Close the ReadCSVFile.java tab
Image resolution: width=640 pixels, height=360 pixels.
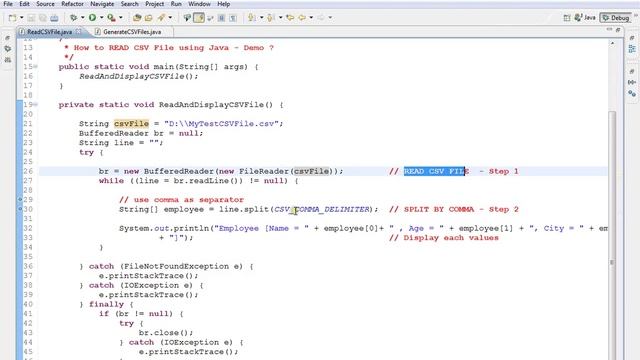pos(78,31)
